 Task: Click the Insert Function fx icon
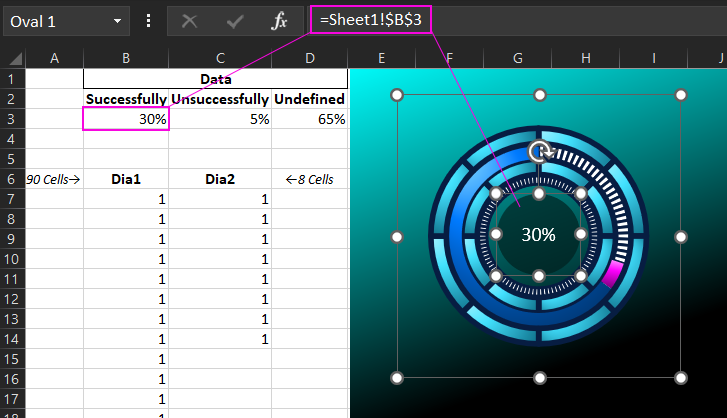click(281, 20)
